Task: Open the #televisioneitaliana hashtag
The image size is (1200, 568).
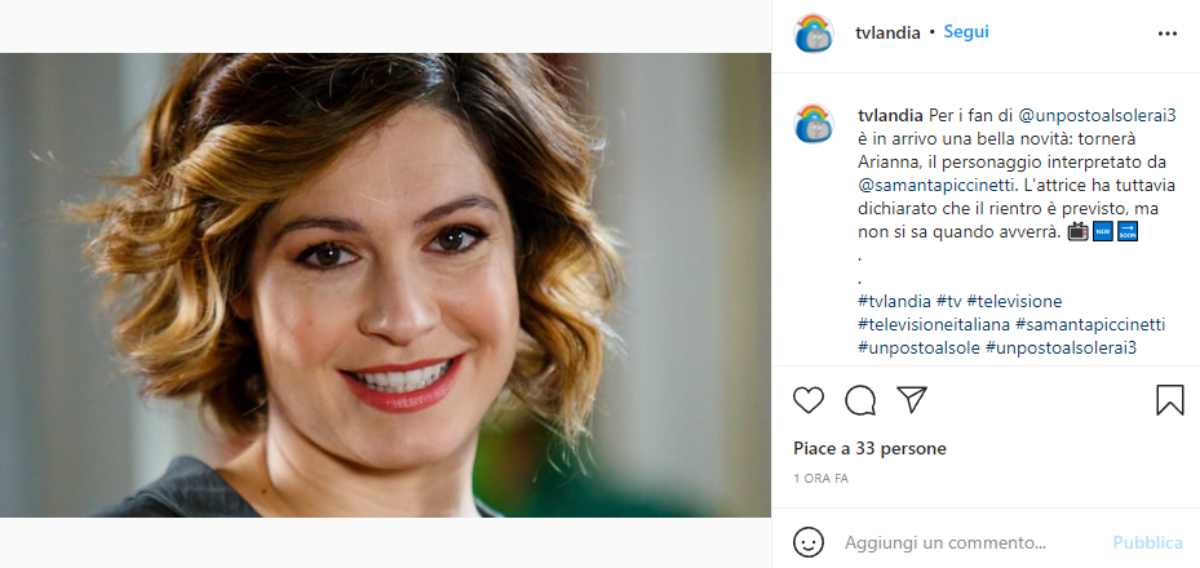Action: click(932, 325)
